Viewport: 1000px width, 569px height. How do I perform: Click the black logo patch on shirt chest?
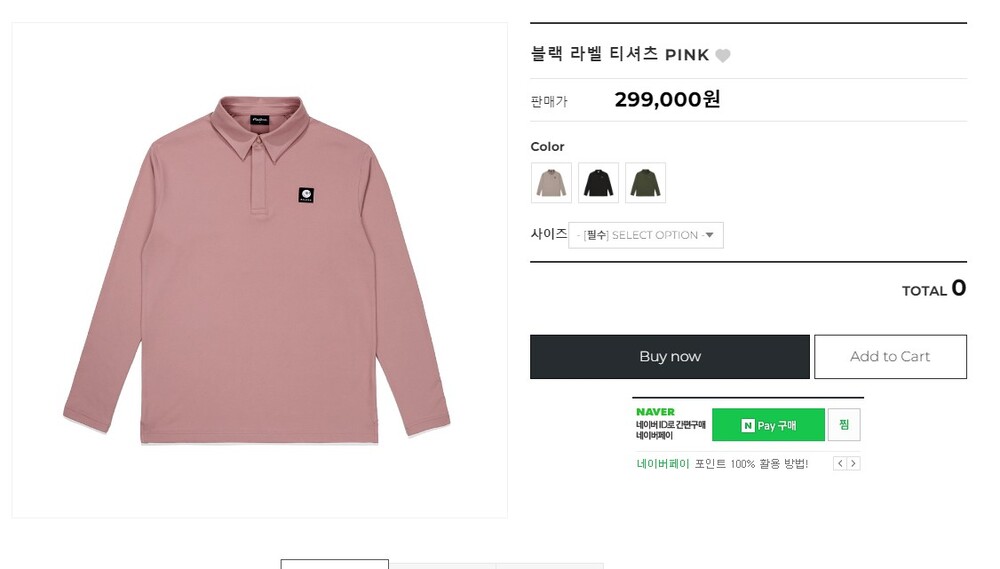click(x=306, y=195)
